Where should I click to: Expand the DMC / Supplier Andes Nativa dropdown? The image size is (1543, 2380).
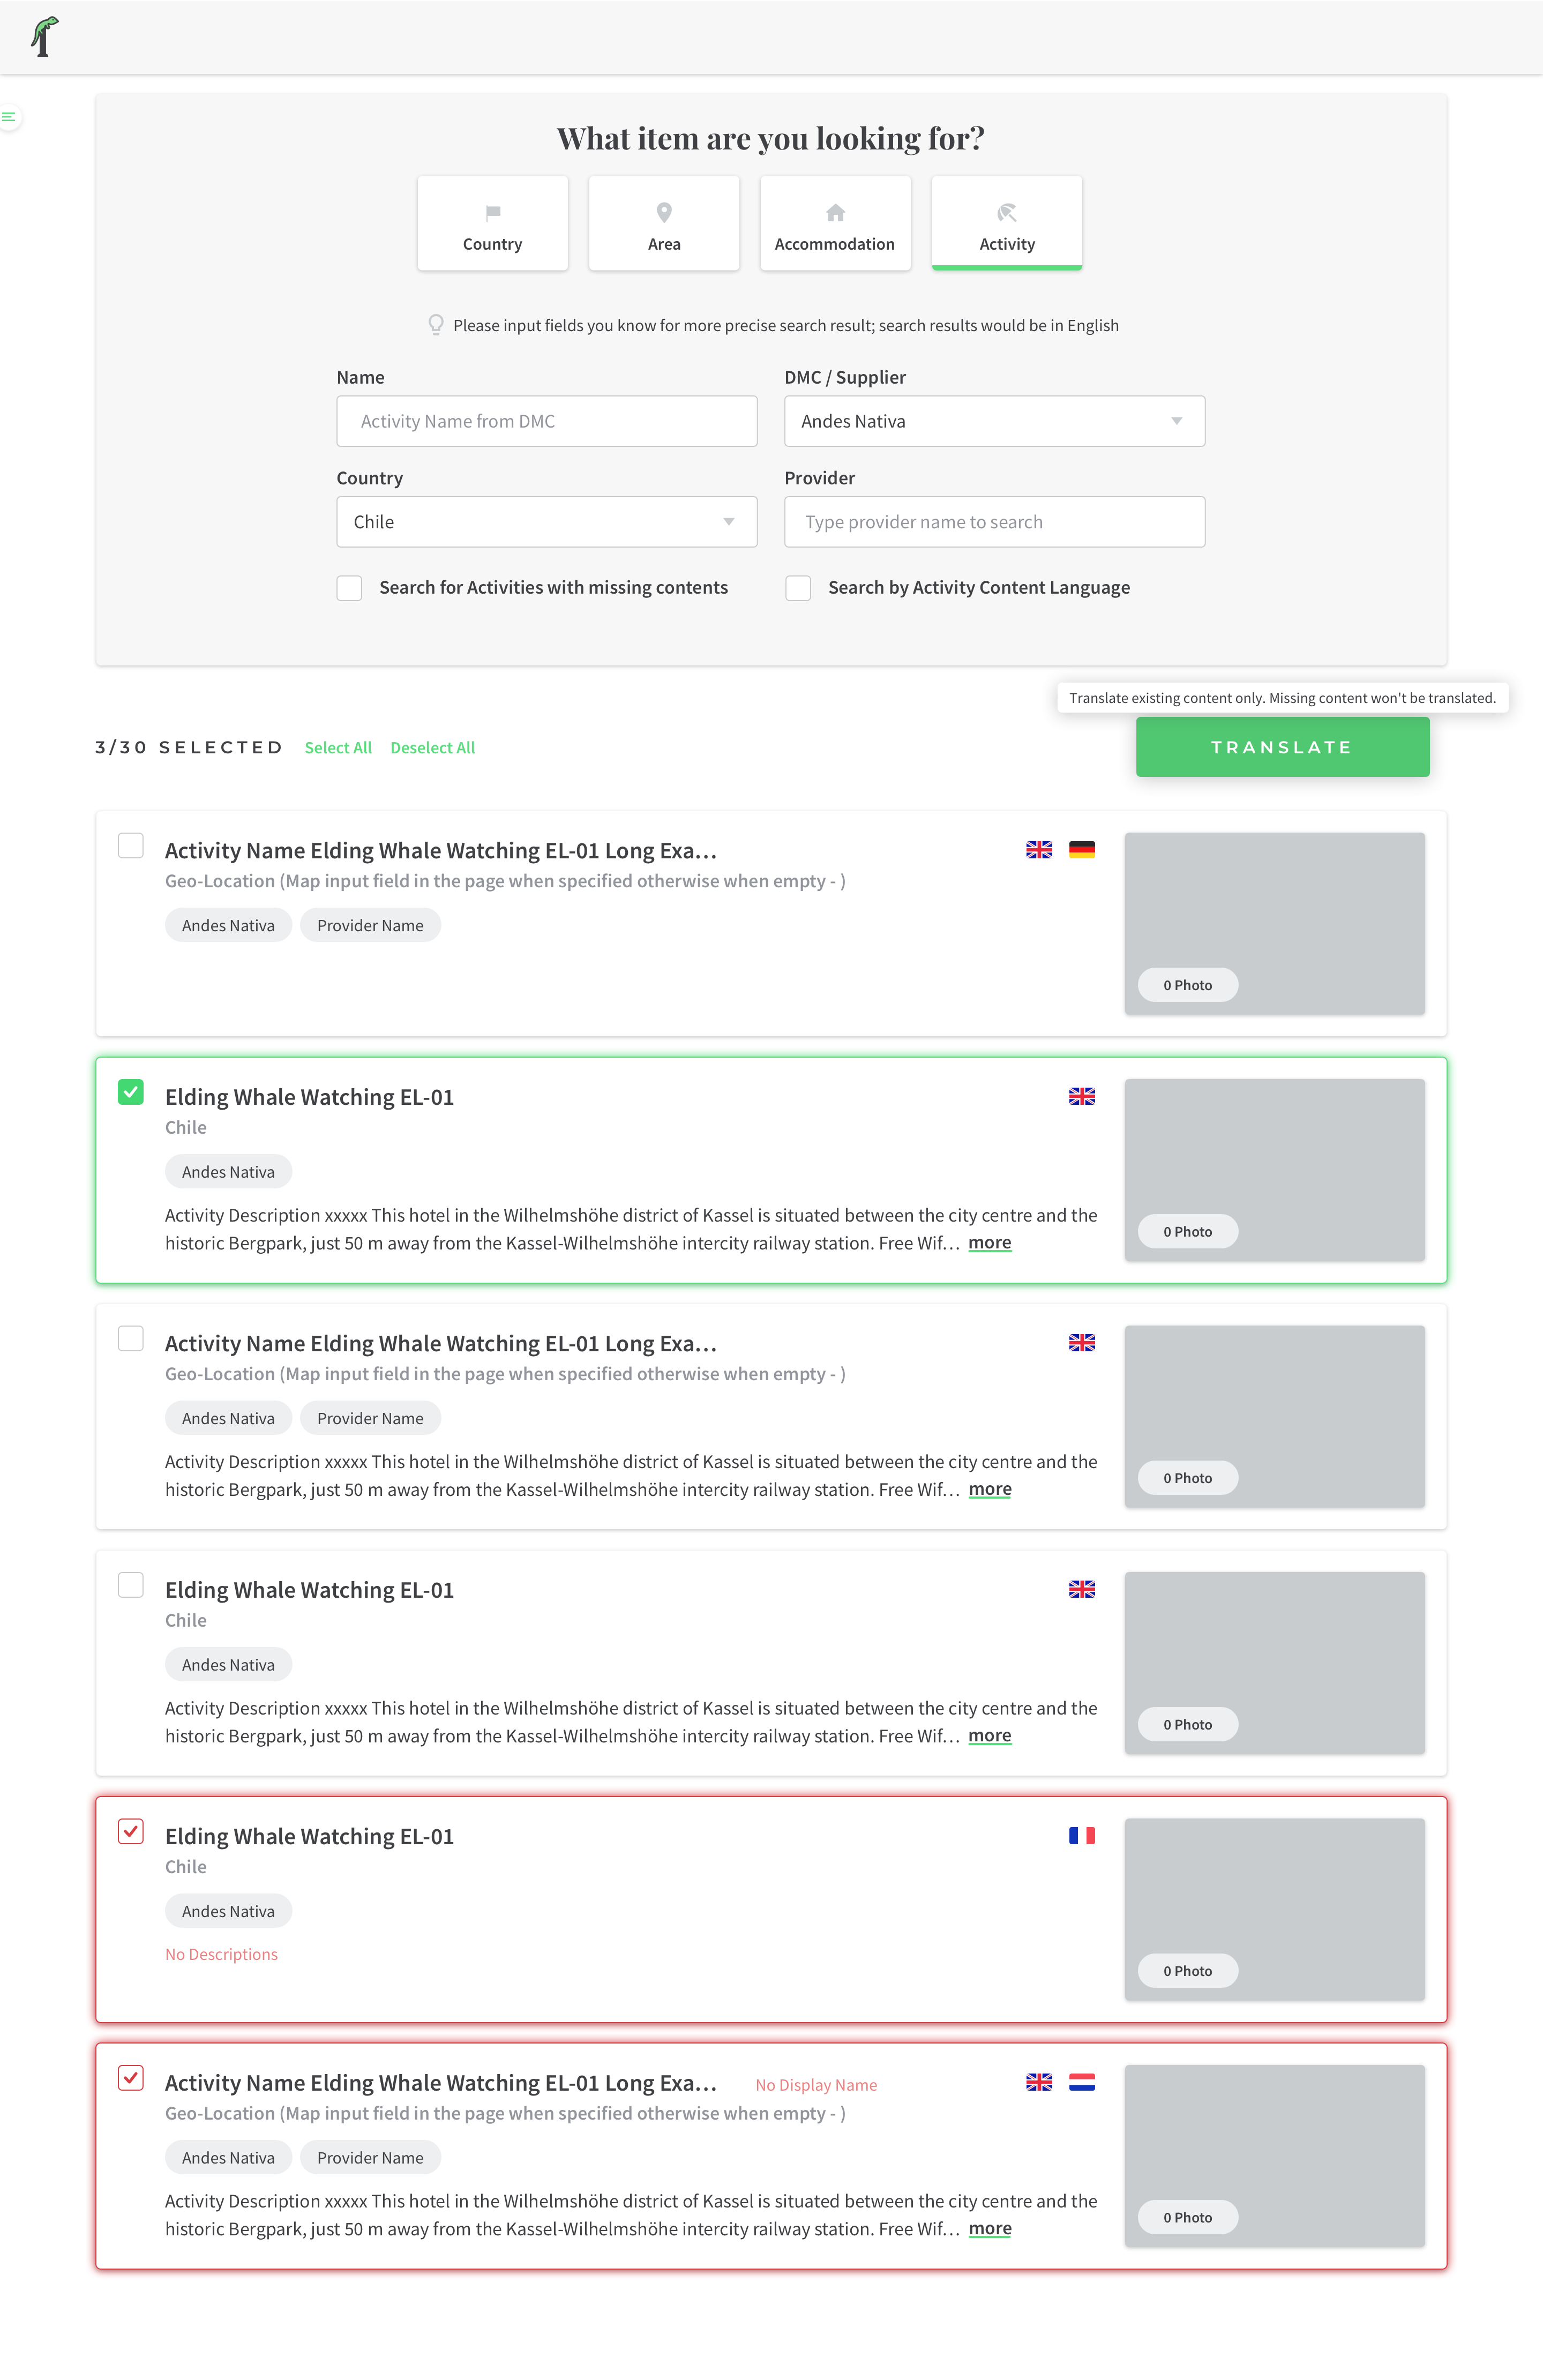point(994,421)
